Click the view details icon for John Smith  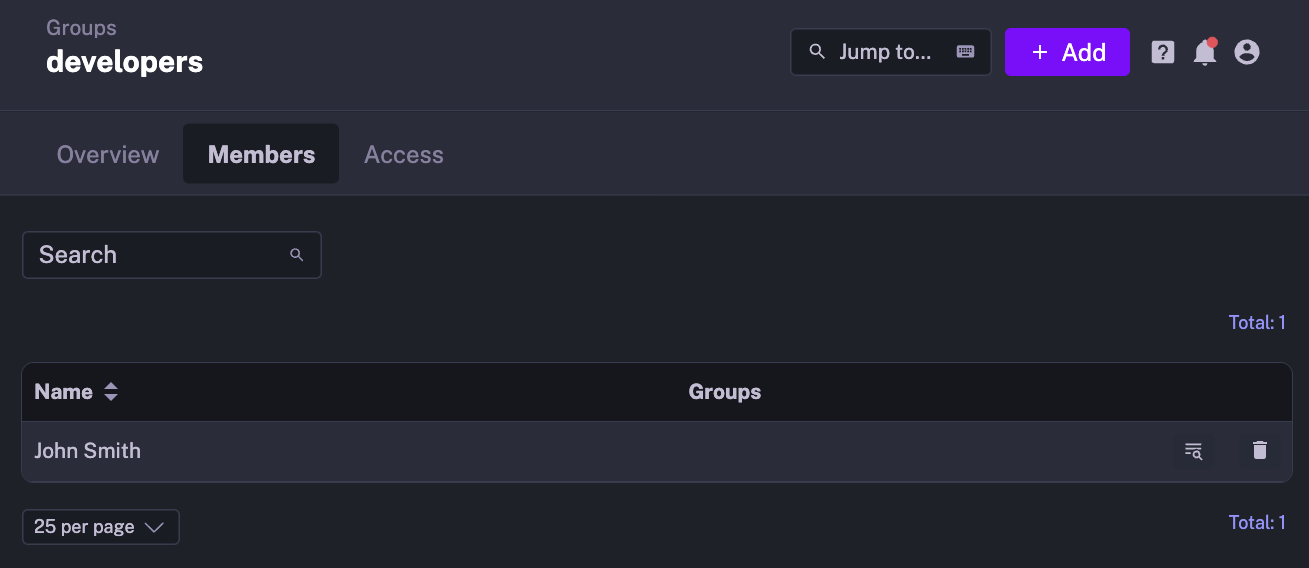[1193, 451]
